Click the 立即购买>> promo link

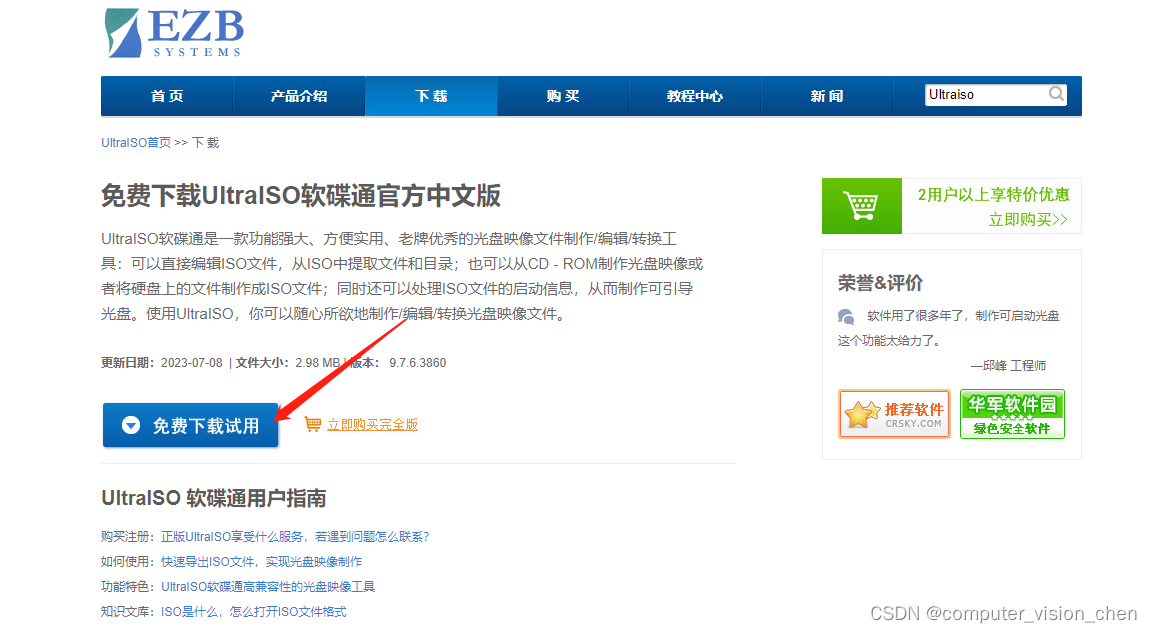1028,220
